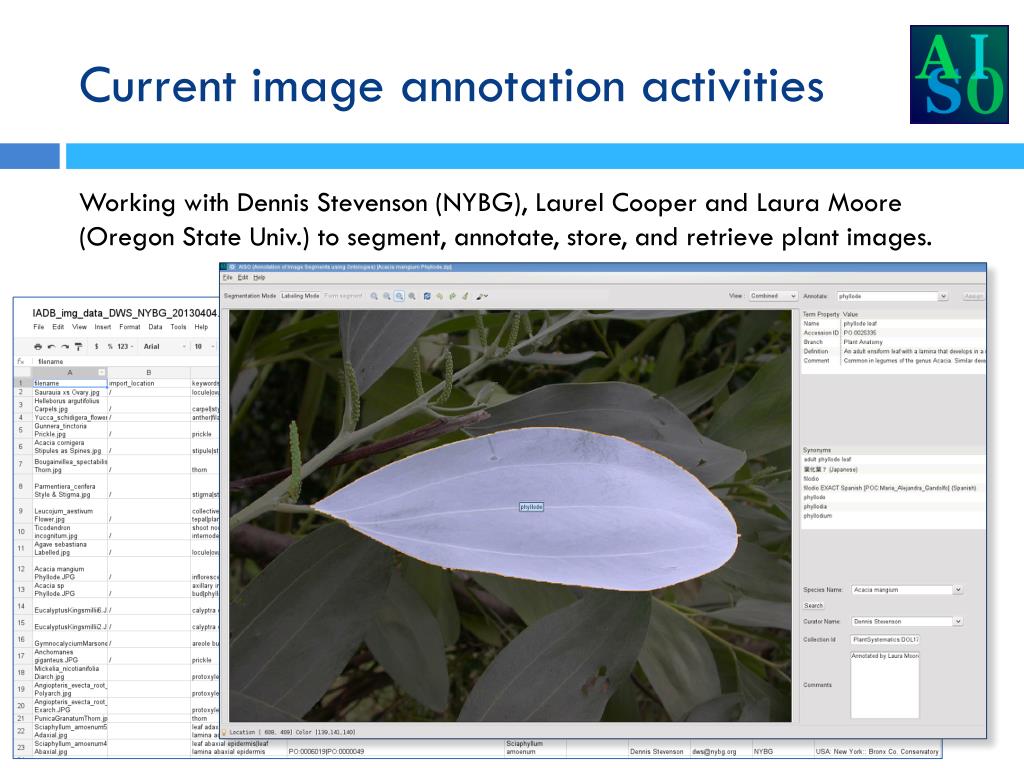Screen dimensions: 1024x768
Task: Select cell 'Saurauia xs Ovary.jpg'
Action: coord(69,392)
